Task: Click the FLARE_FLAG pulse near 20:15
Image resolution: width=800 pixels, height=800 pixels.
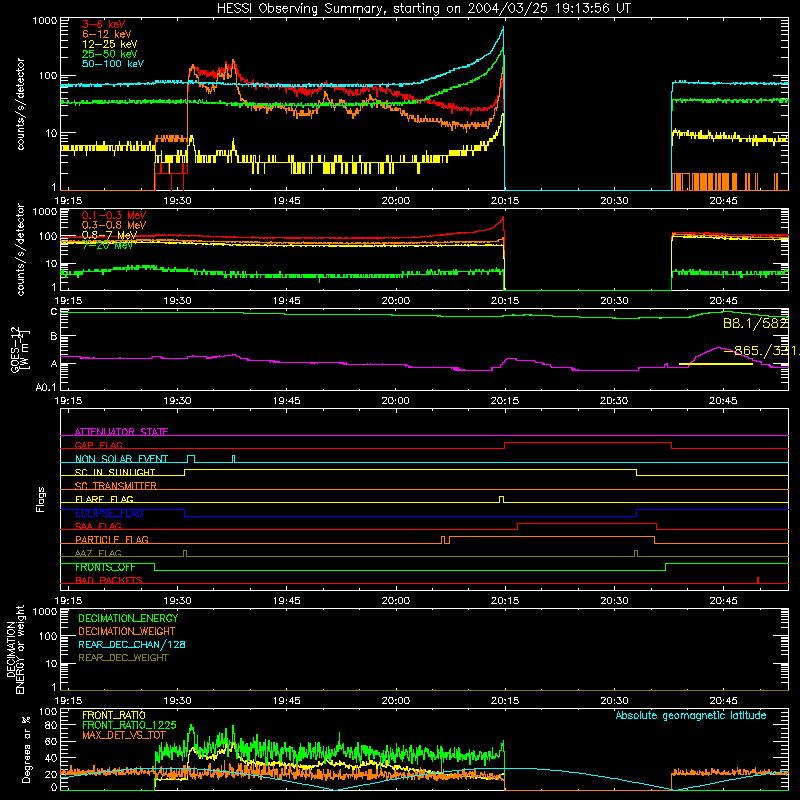Action: pos(501,499)
